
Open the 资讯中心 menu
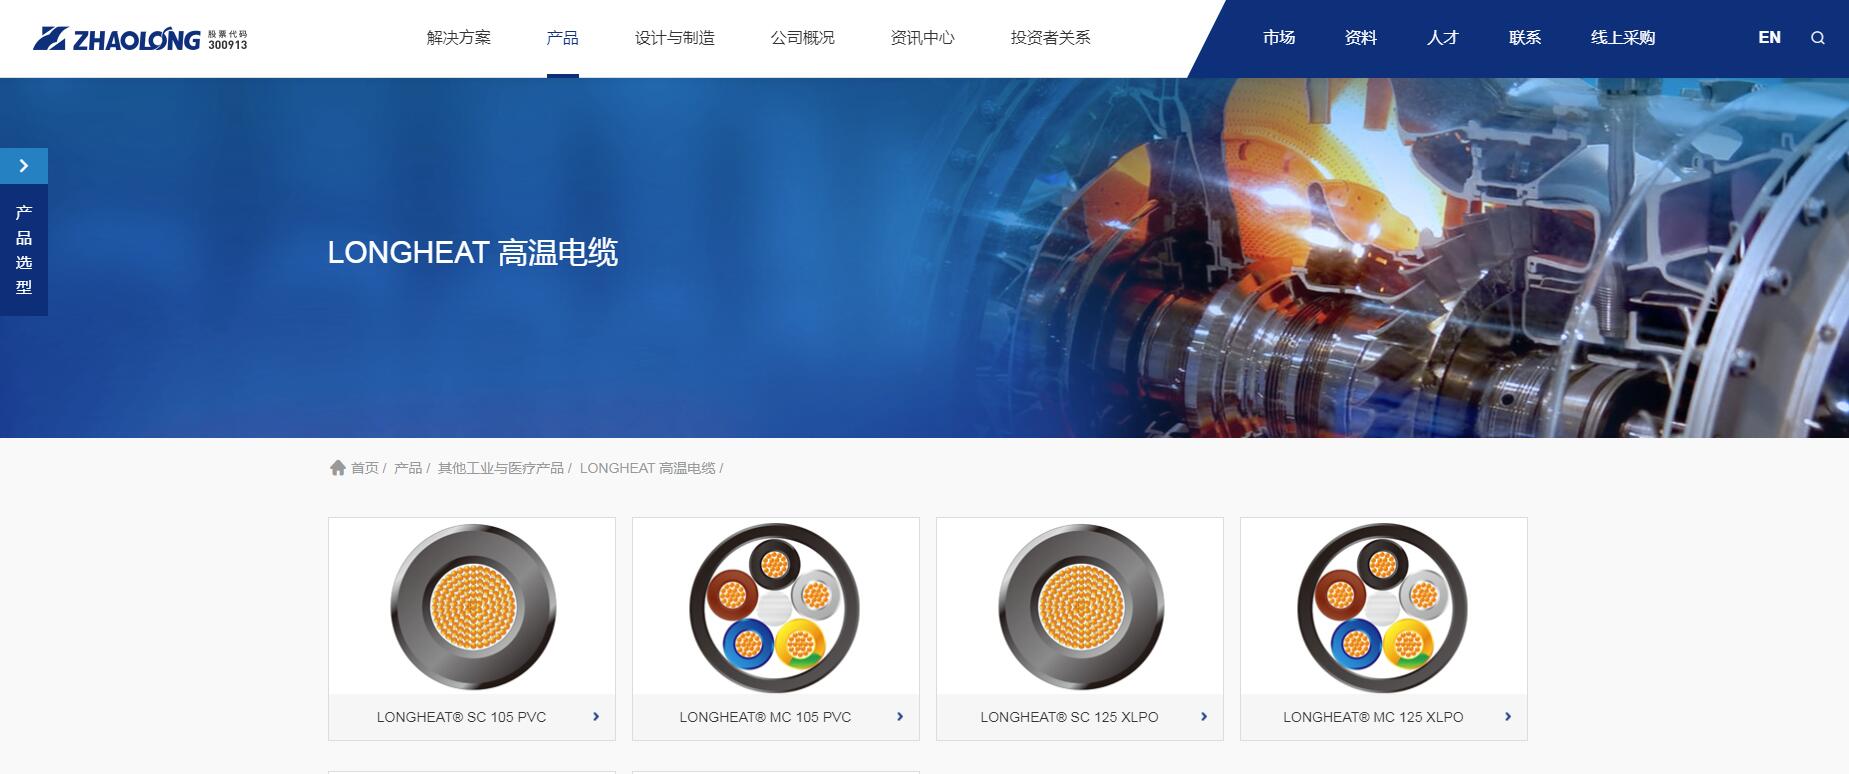(x=923, y=38)
